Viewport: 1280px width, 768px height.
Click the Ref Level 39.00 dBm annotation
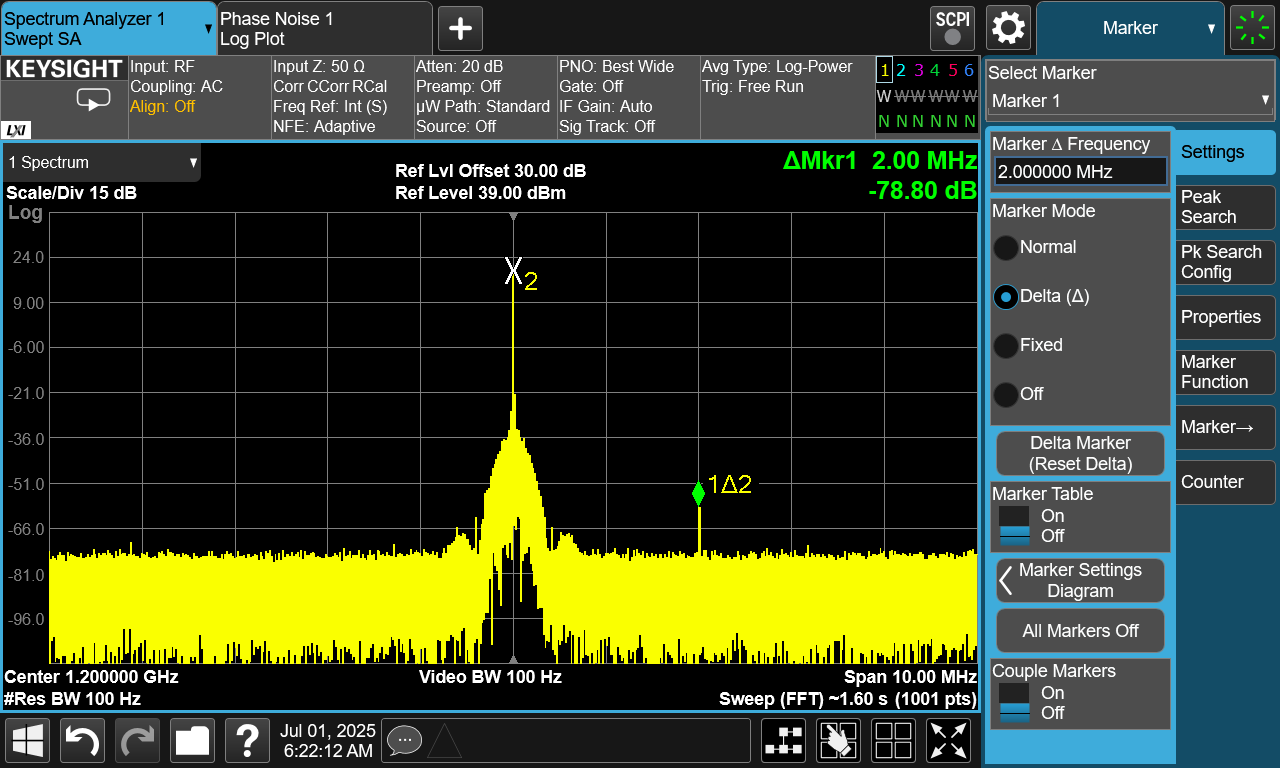coord(480,193)
